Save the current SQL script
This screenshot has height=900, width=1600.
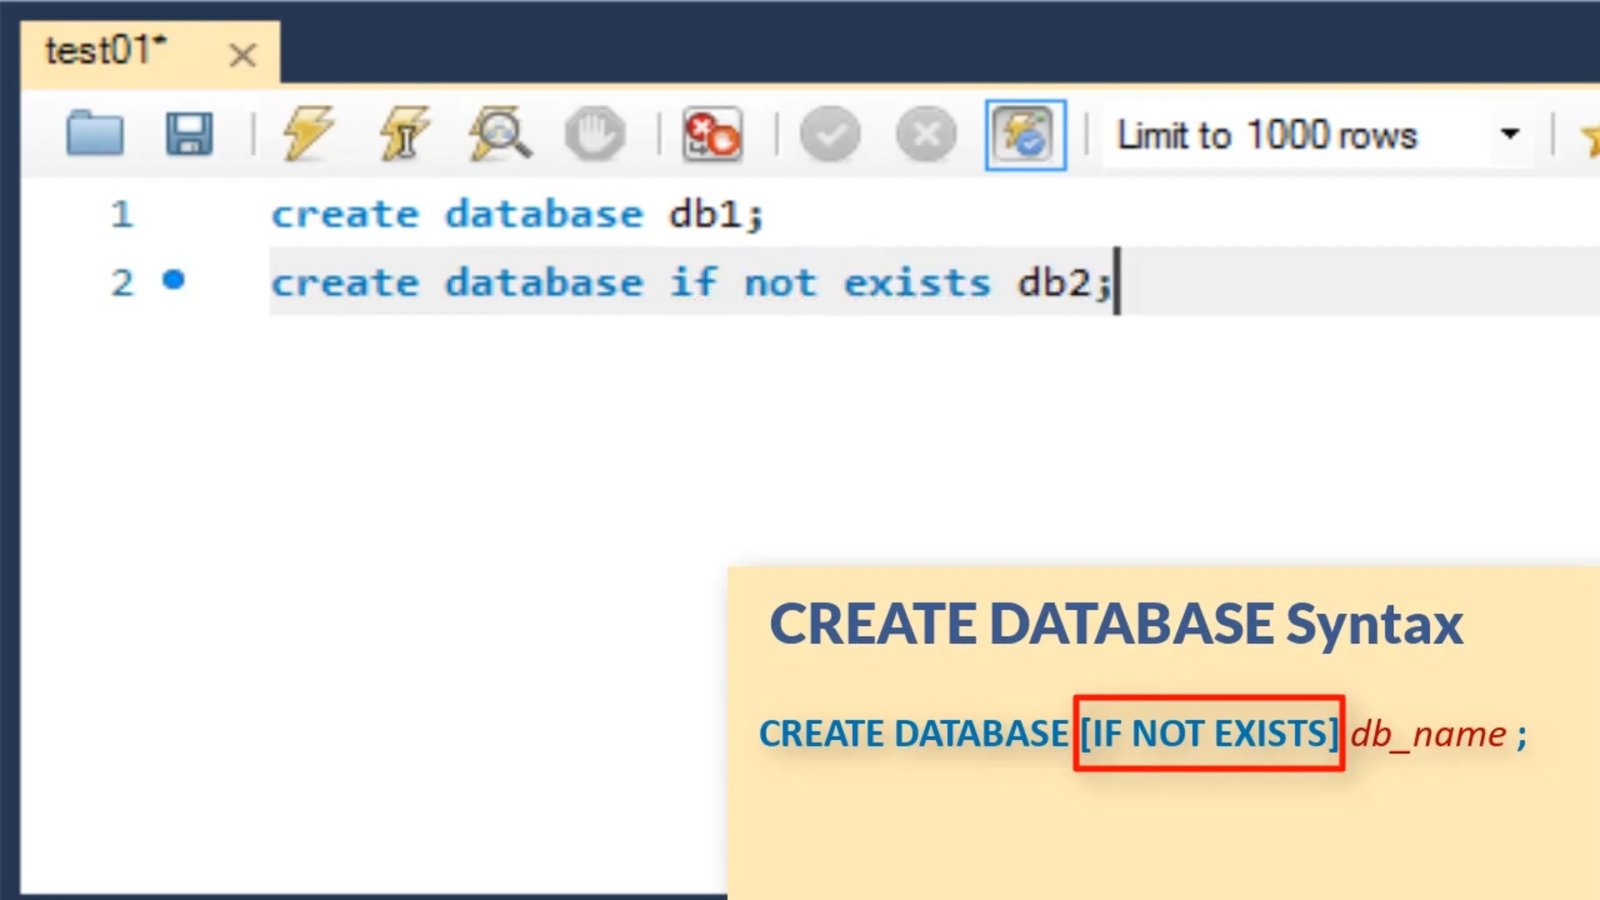(x=190, y=134)
